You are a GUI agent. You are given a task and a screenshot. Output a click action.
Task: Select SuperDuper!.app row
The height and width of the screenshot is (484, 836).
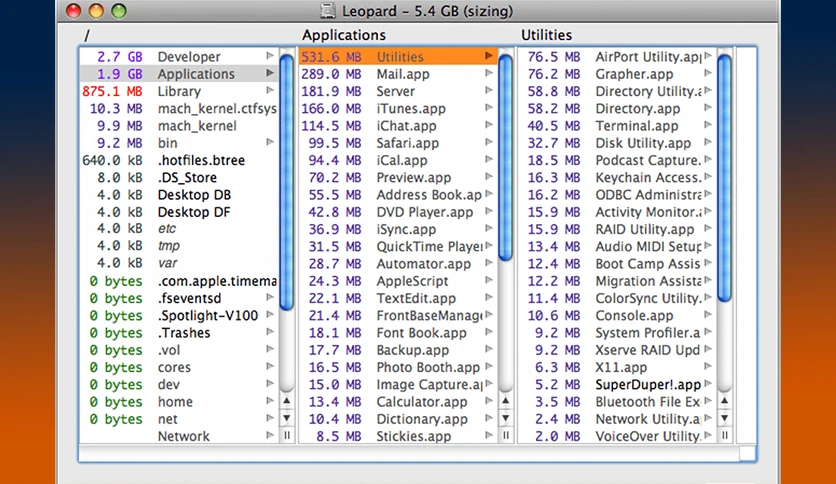tap(617, 384)
